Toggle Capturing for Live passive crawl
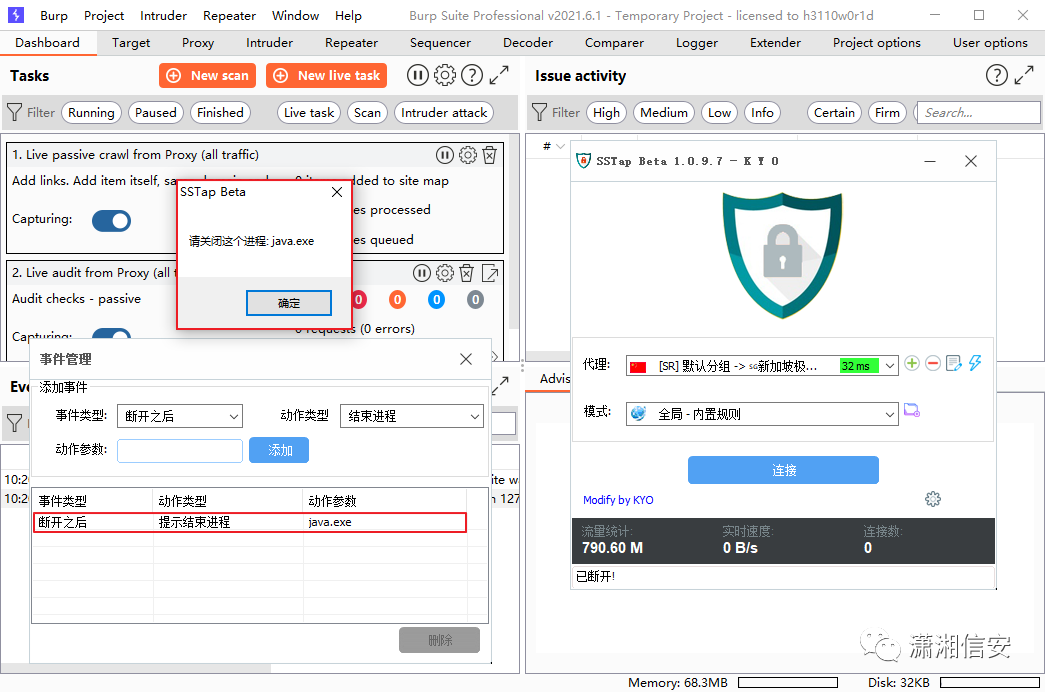This screenshot has height=692, width=1045. click(x=111, y=221)
